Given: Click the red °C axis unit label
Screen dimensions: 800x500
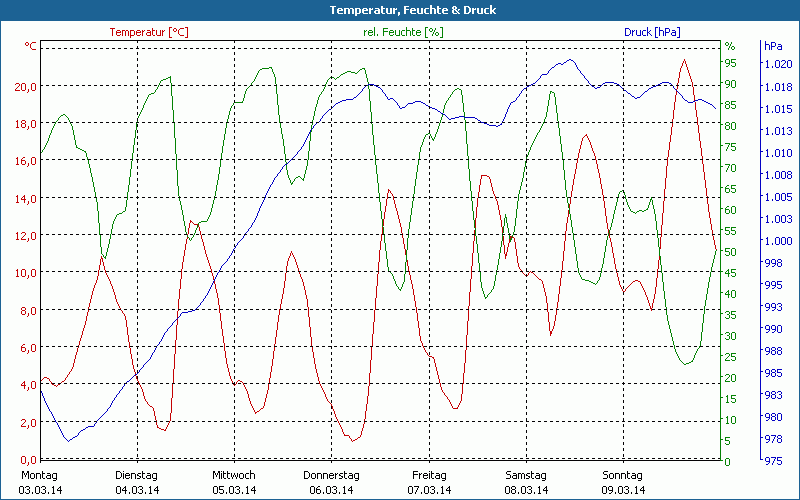Looking at the screenshot, I should pyautogui.click(x=31, y=46).
